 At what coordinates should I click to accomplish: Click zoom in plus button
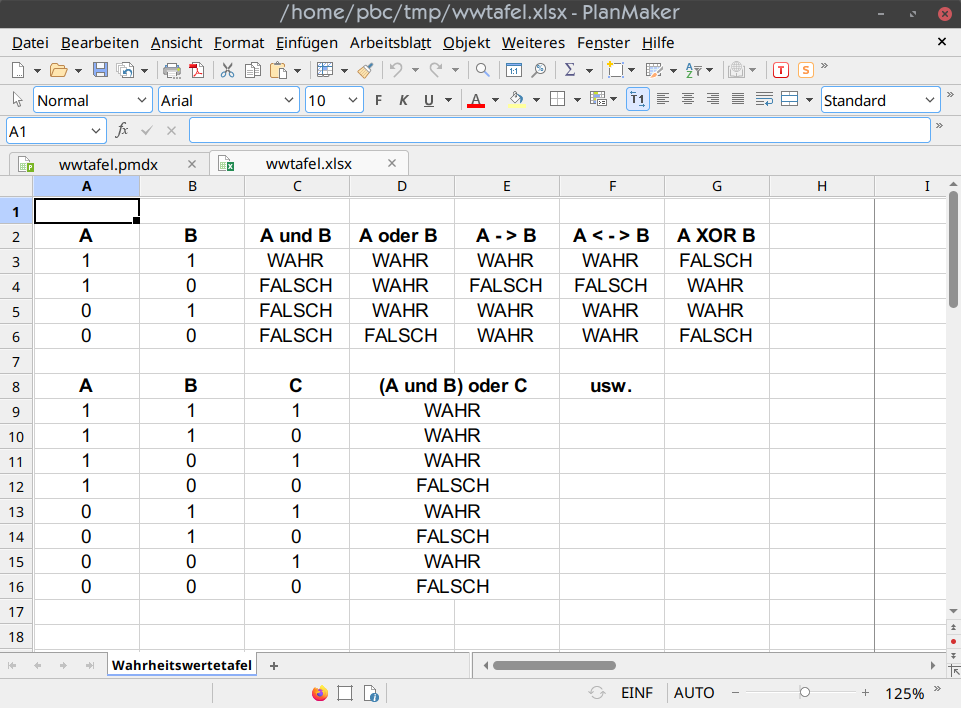(x=865, y=693)
